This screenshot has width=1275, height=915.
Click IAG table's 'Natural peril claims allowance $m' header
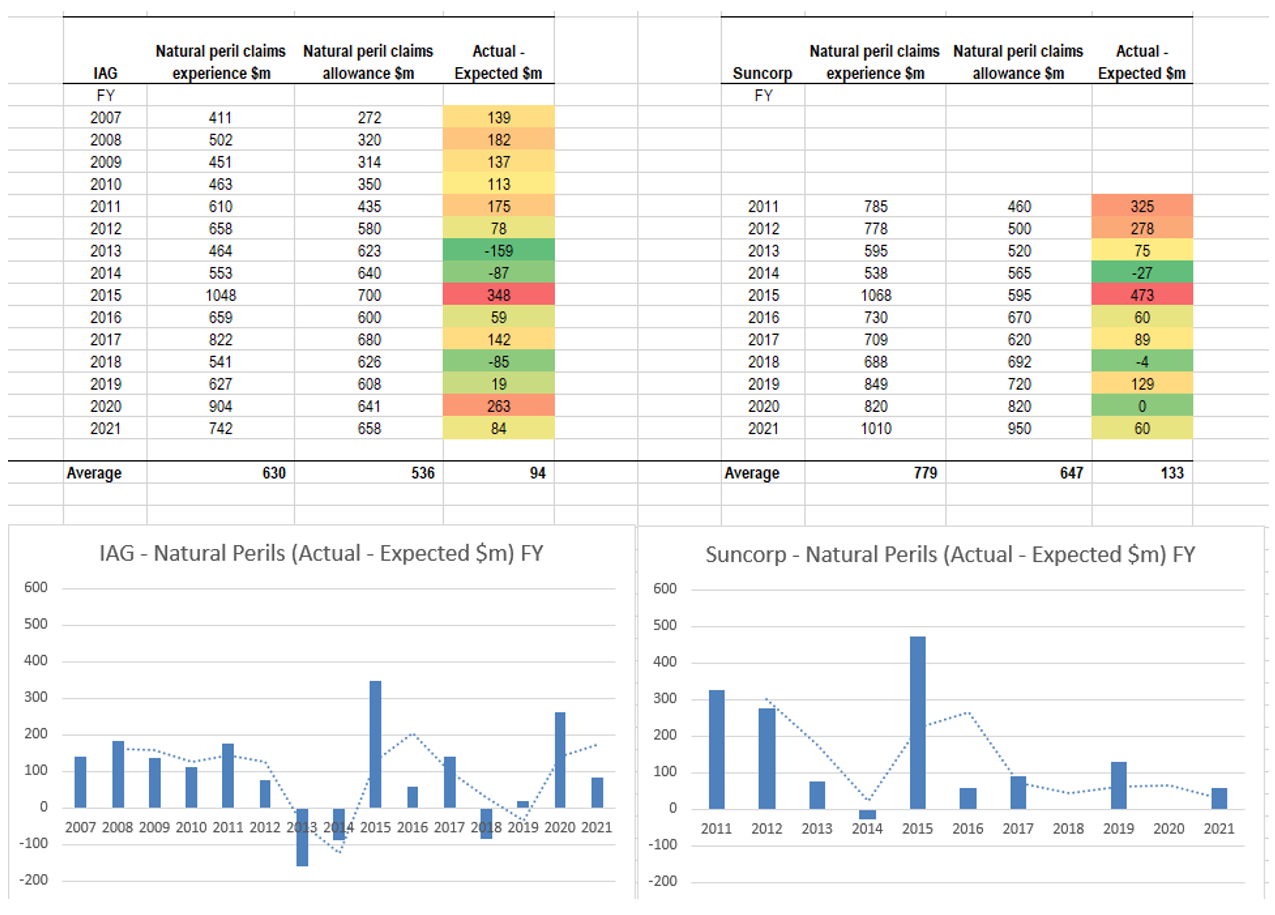pyautogui.click(x=369, y=61)
